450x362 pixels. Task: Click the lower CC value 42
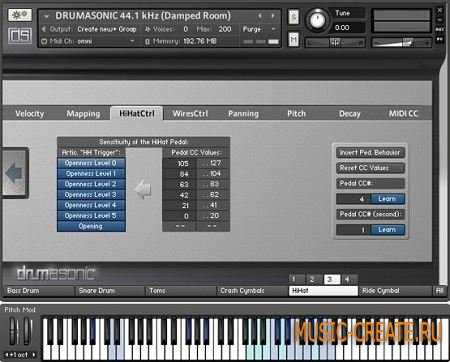(x=179, y=195)
